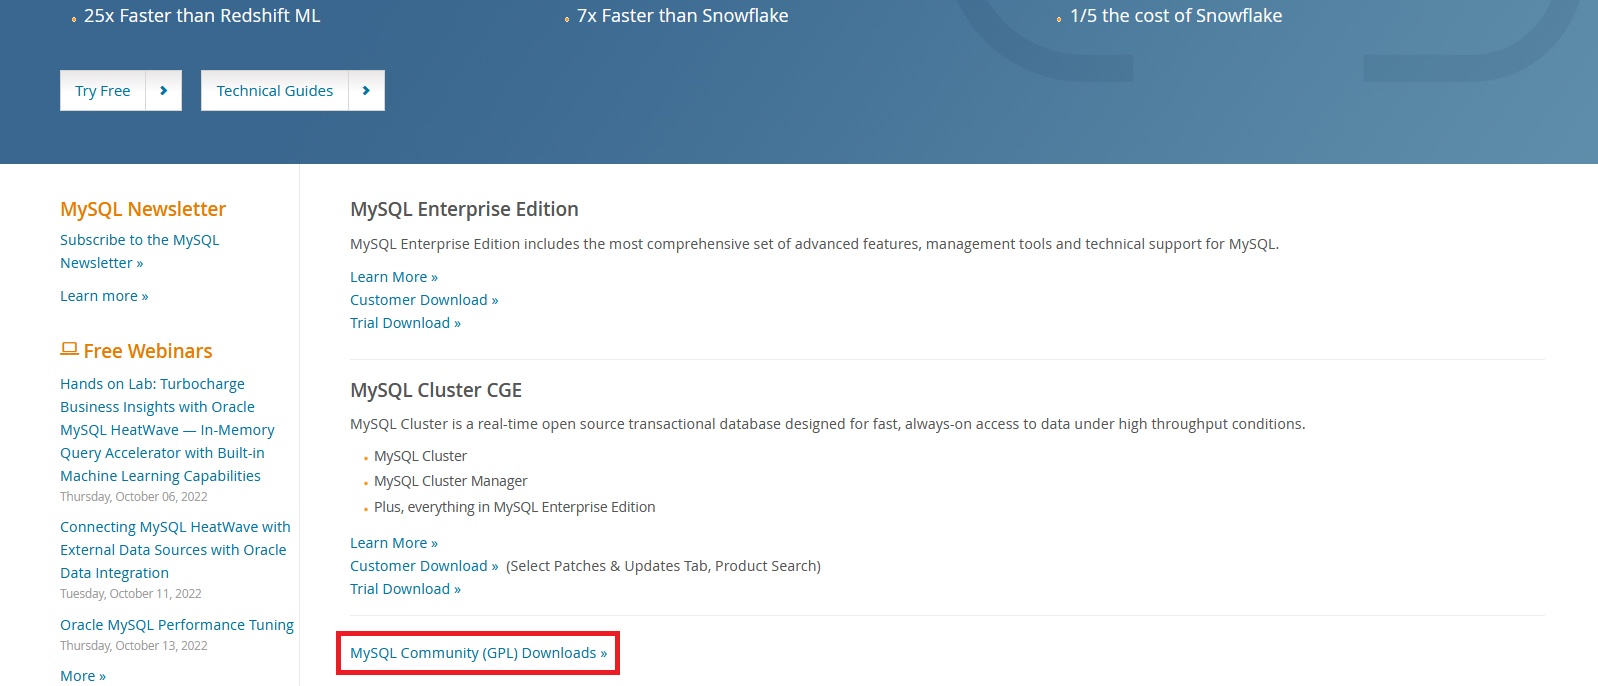Click Customer Download under MySQL Enterprise Edition
The width and height of the screenshot is (1598, 686).
[424, 300]
